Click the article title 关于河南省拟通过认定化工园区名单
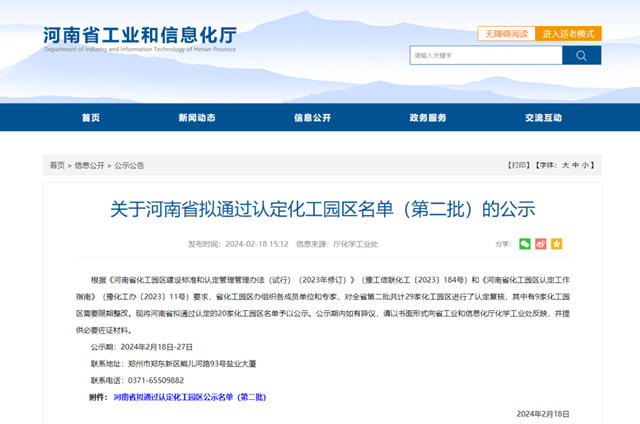The height and width of the screenshot is (424, 640). coord(322,209)
